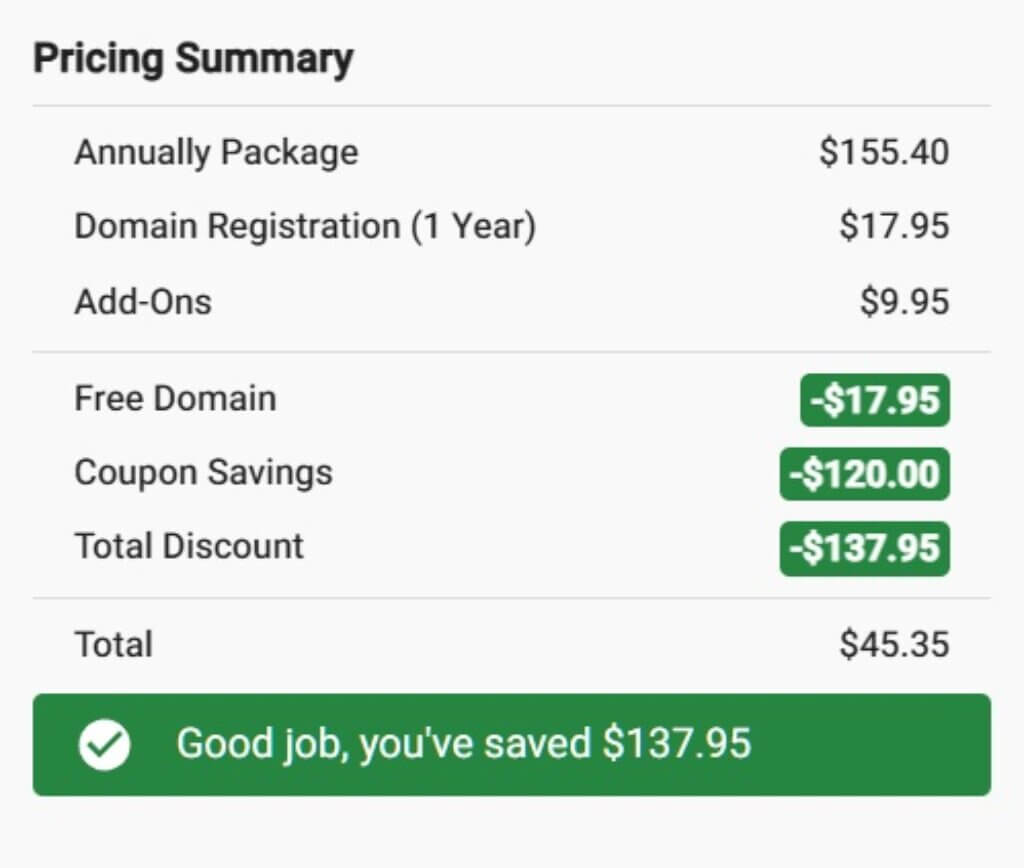This screenshot has width=1024, height=868.
Task: Select the Total Discount -$137.95 badge
Action: 864,546
